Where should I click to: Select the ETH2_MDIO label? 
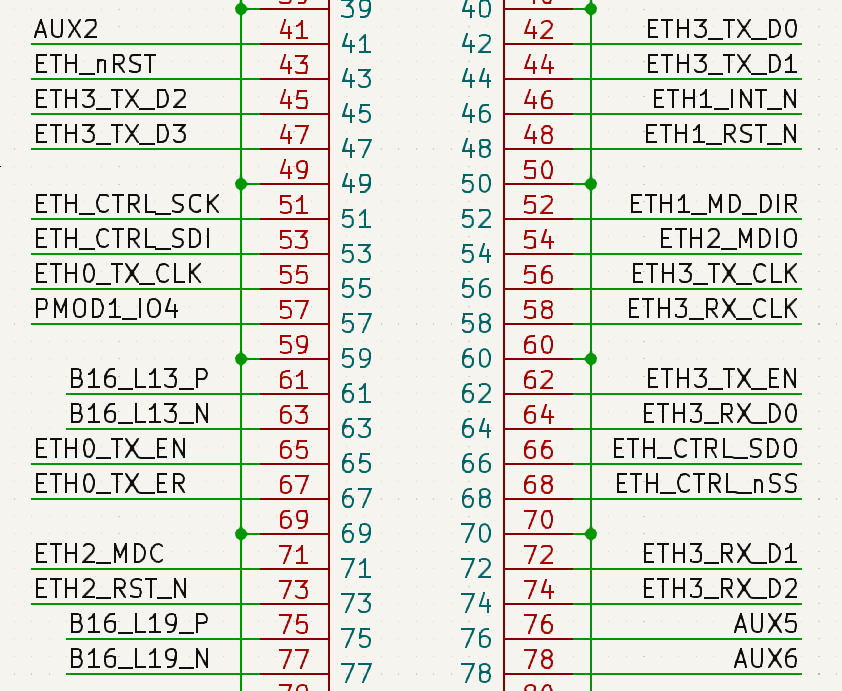point(729,239)
